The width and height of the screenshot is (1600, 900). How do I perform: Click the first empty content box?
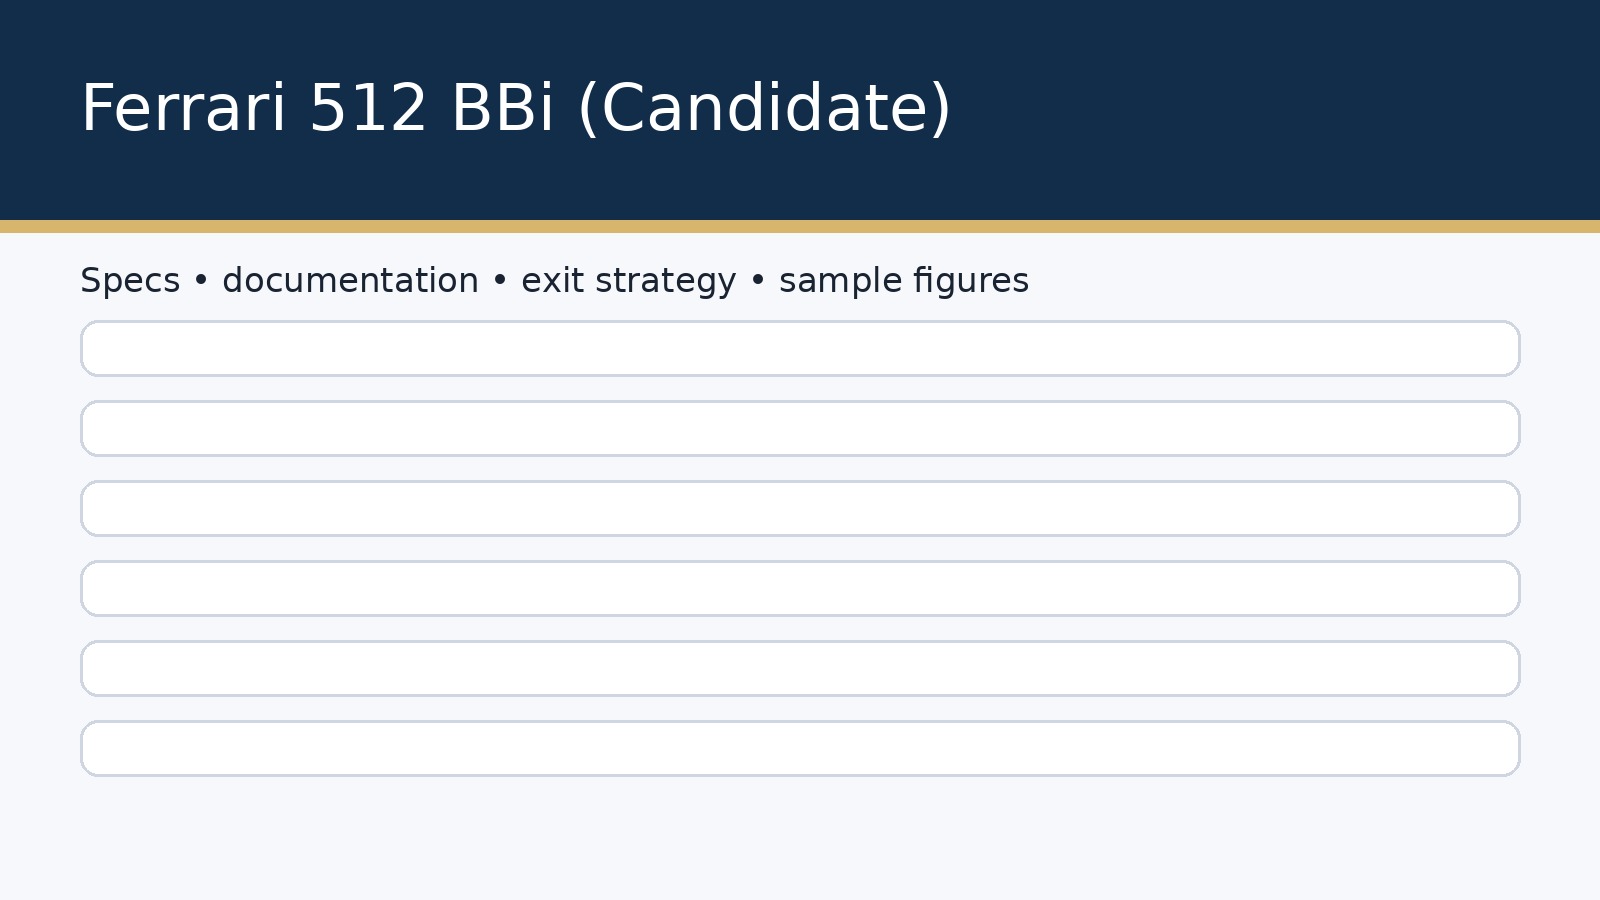800,349
